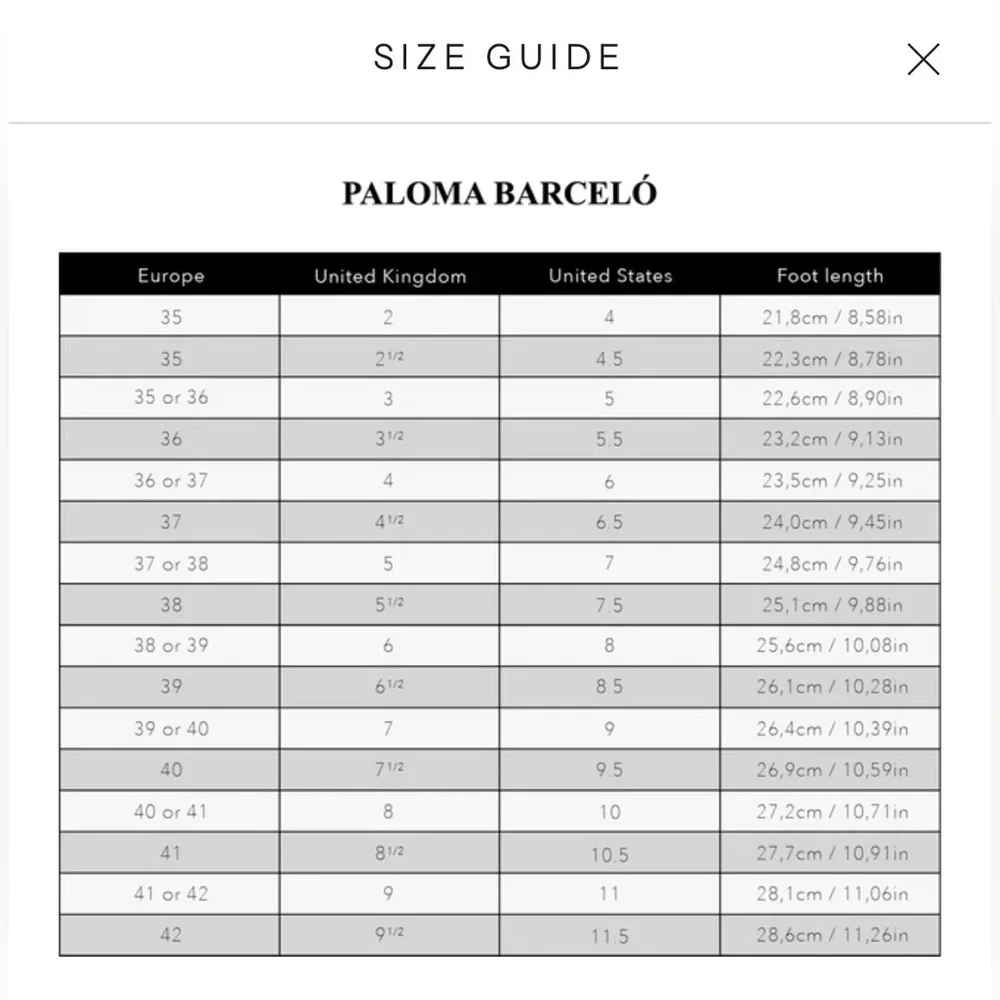This screenshot has width=1000, height=1000.
Task: Click the Paloma Barceló brand heading
Action: [x=499, y=193]
